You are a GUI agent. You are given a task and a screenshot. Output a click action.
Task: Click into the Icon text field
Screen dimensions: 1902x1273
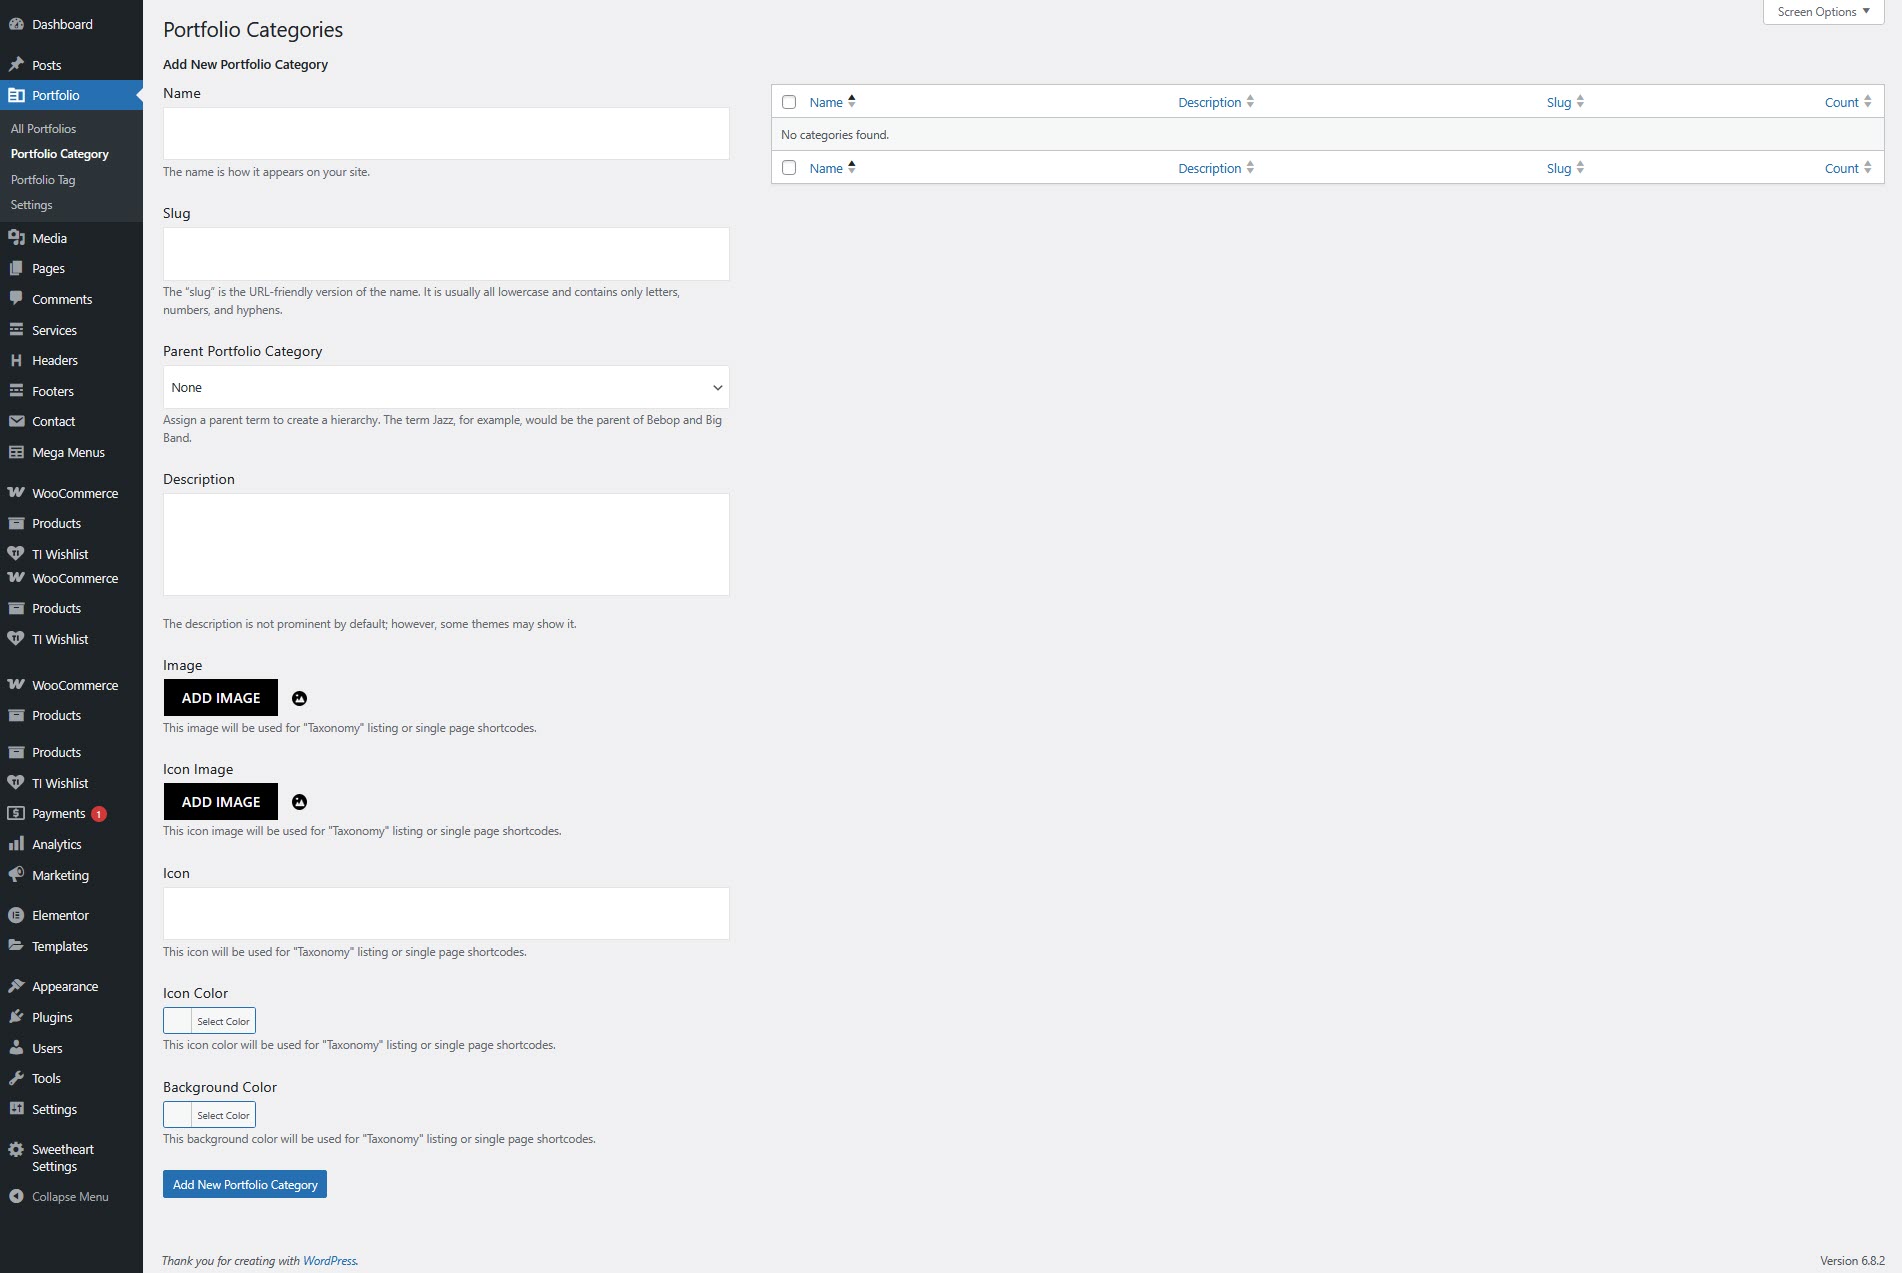coord(446,913)
